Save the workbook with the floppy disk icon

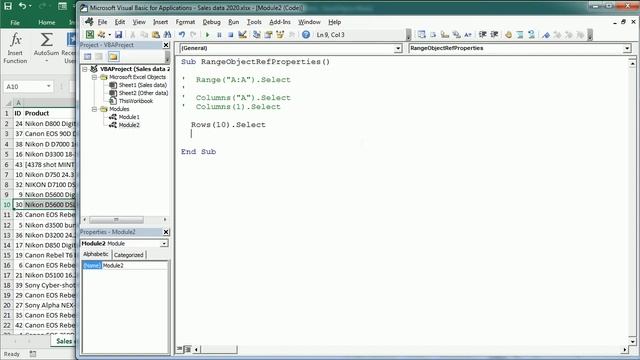(x=118, y=35)
